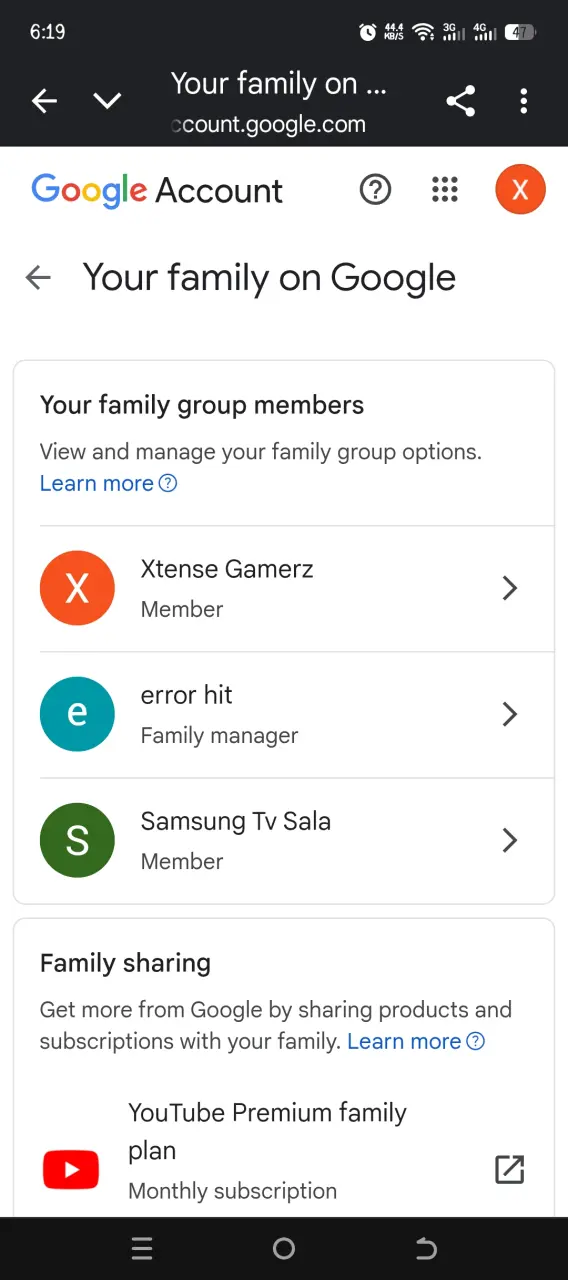This screenshot has height=1280, width=568.
Task: Tap the orange X profile avatar in the header
Action: 520,189
